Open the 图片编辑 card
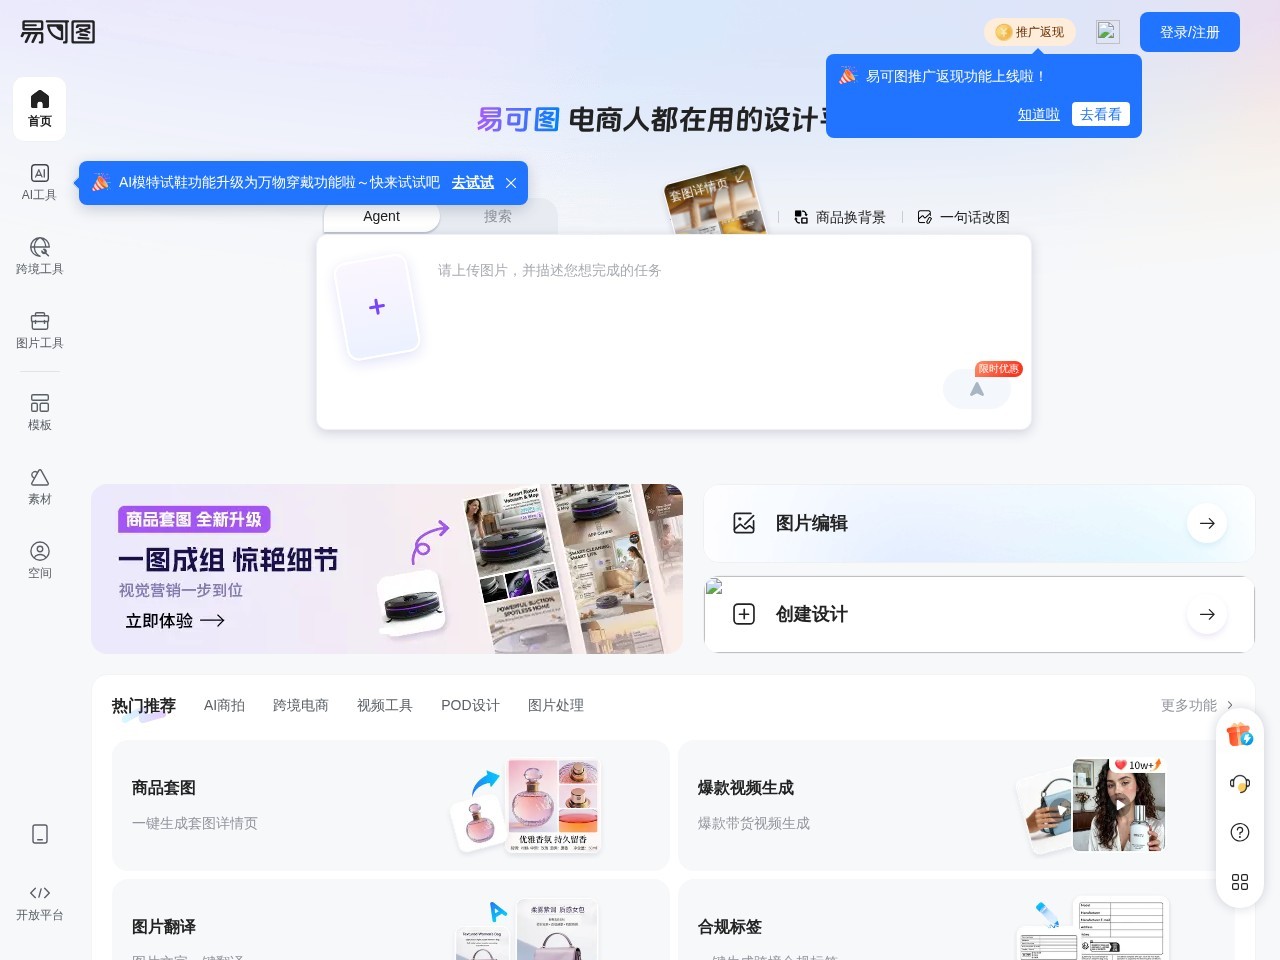The height and width of the screenshot is (960, 1280). 979,523
